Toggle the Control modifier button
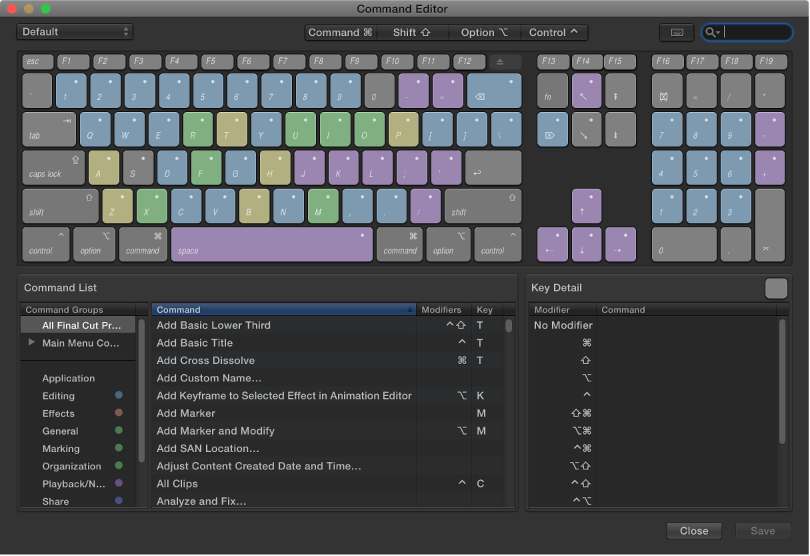The width and height of the screenshot is (810, 556). 553,33
